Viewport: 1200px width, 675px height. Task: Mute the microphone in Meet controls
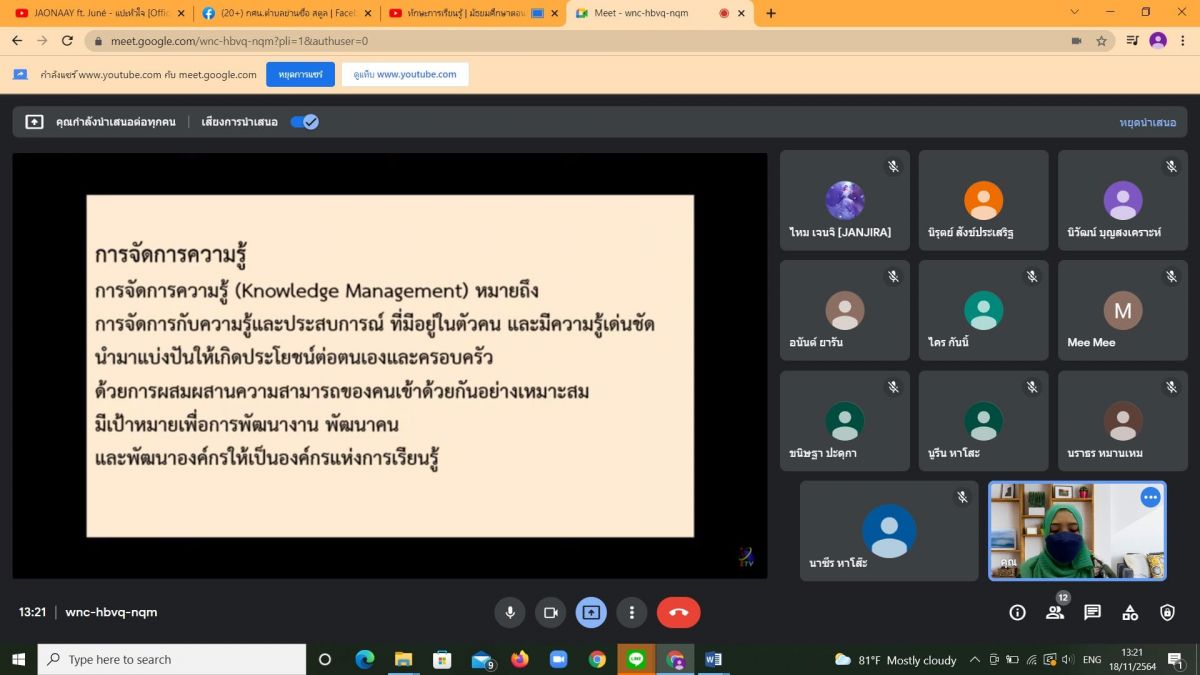point(510,612)
